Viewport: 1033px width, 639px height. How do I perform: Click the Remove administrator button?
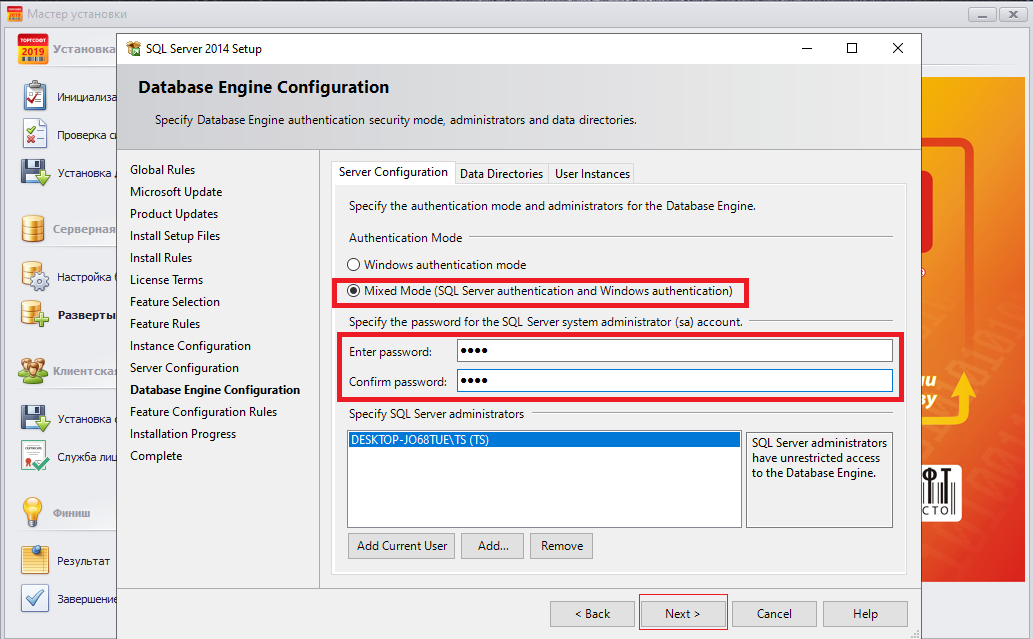(562, 546)
